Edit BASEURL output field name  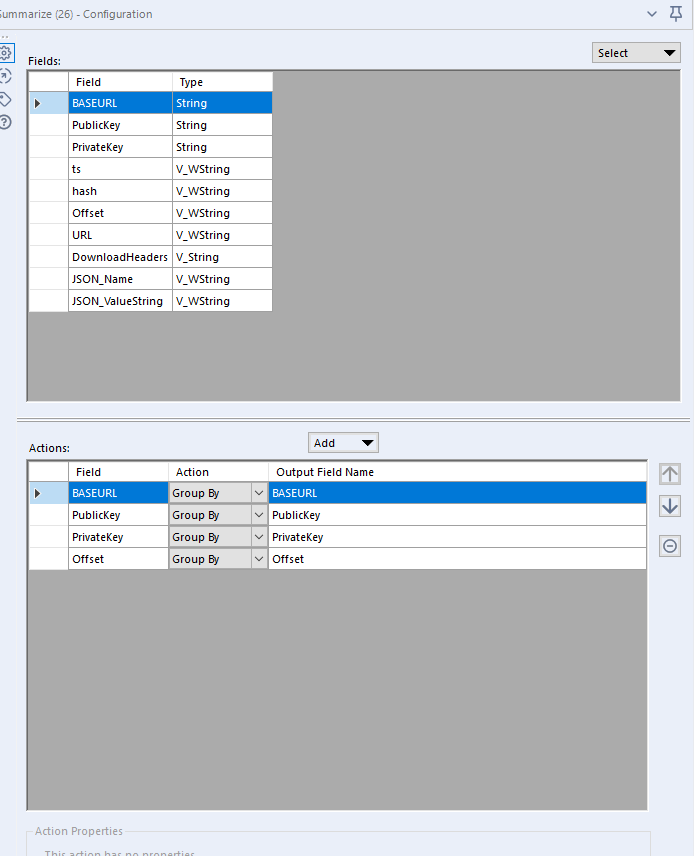457,493
